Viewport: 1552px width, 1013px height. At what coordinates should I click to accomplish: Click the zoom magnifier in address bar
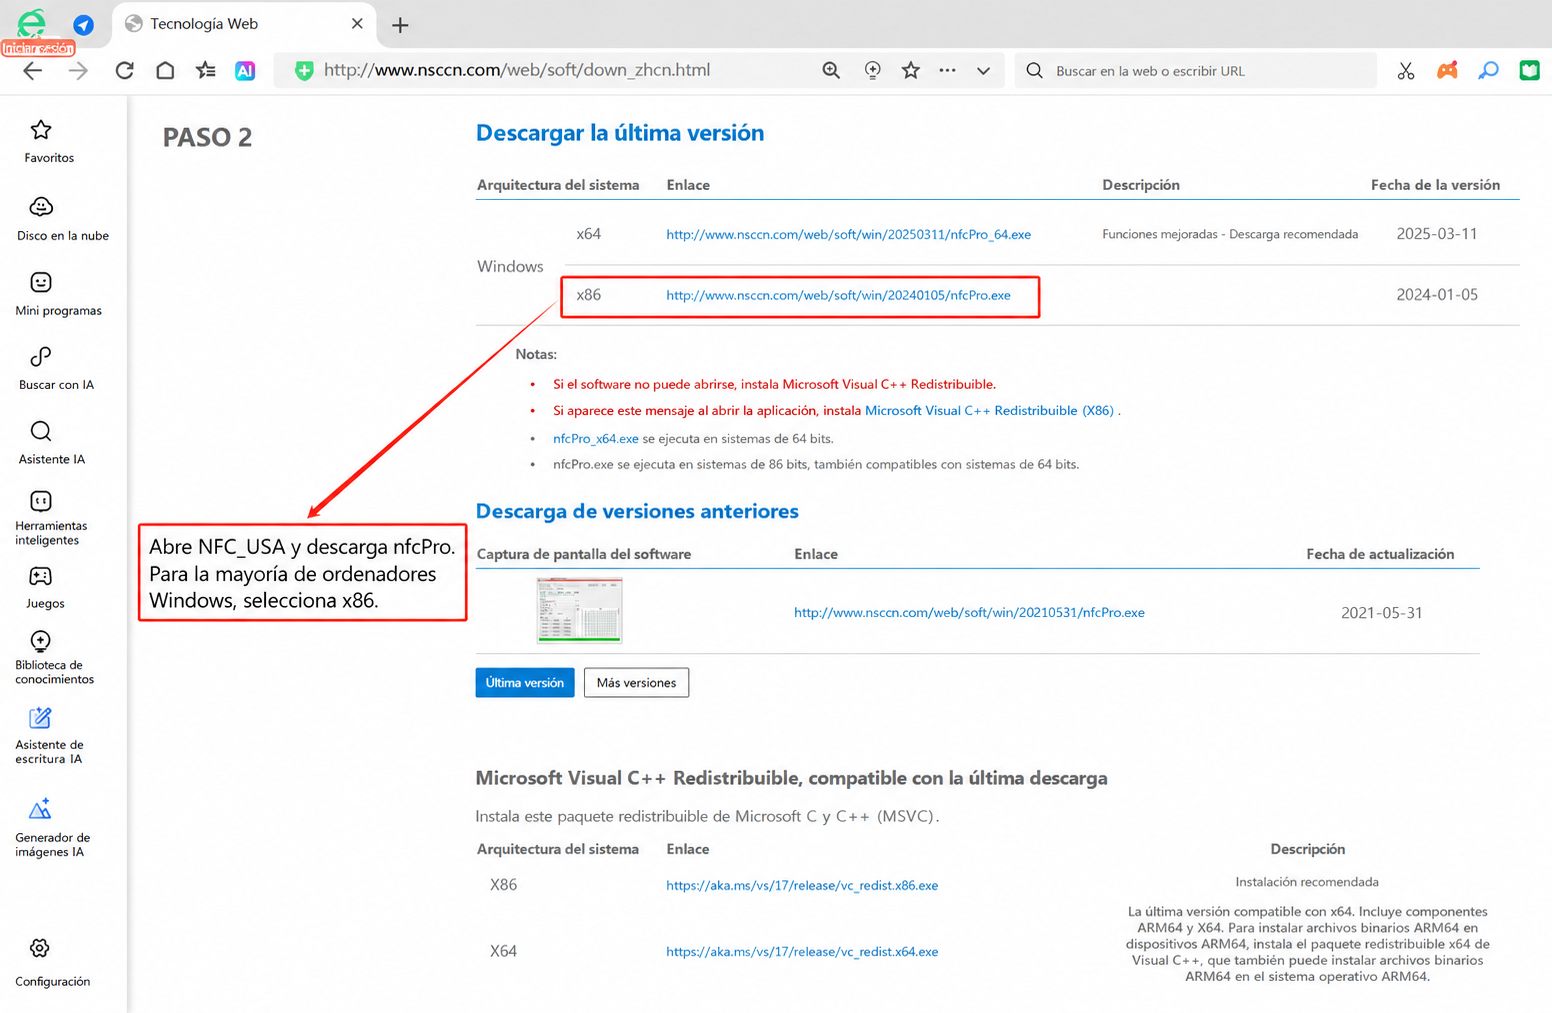click(831, 71)
